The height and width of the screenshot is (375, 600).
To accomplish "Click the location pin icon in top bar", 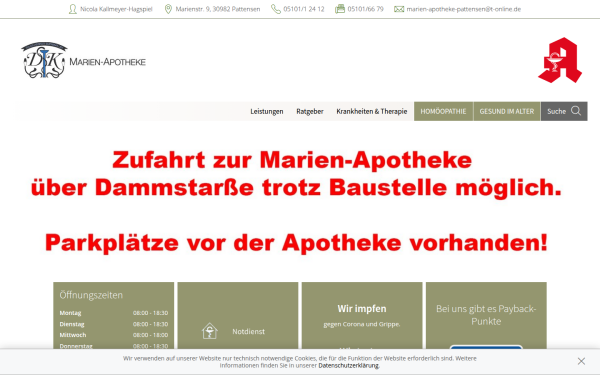I will [x=168, y=9].
